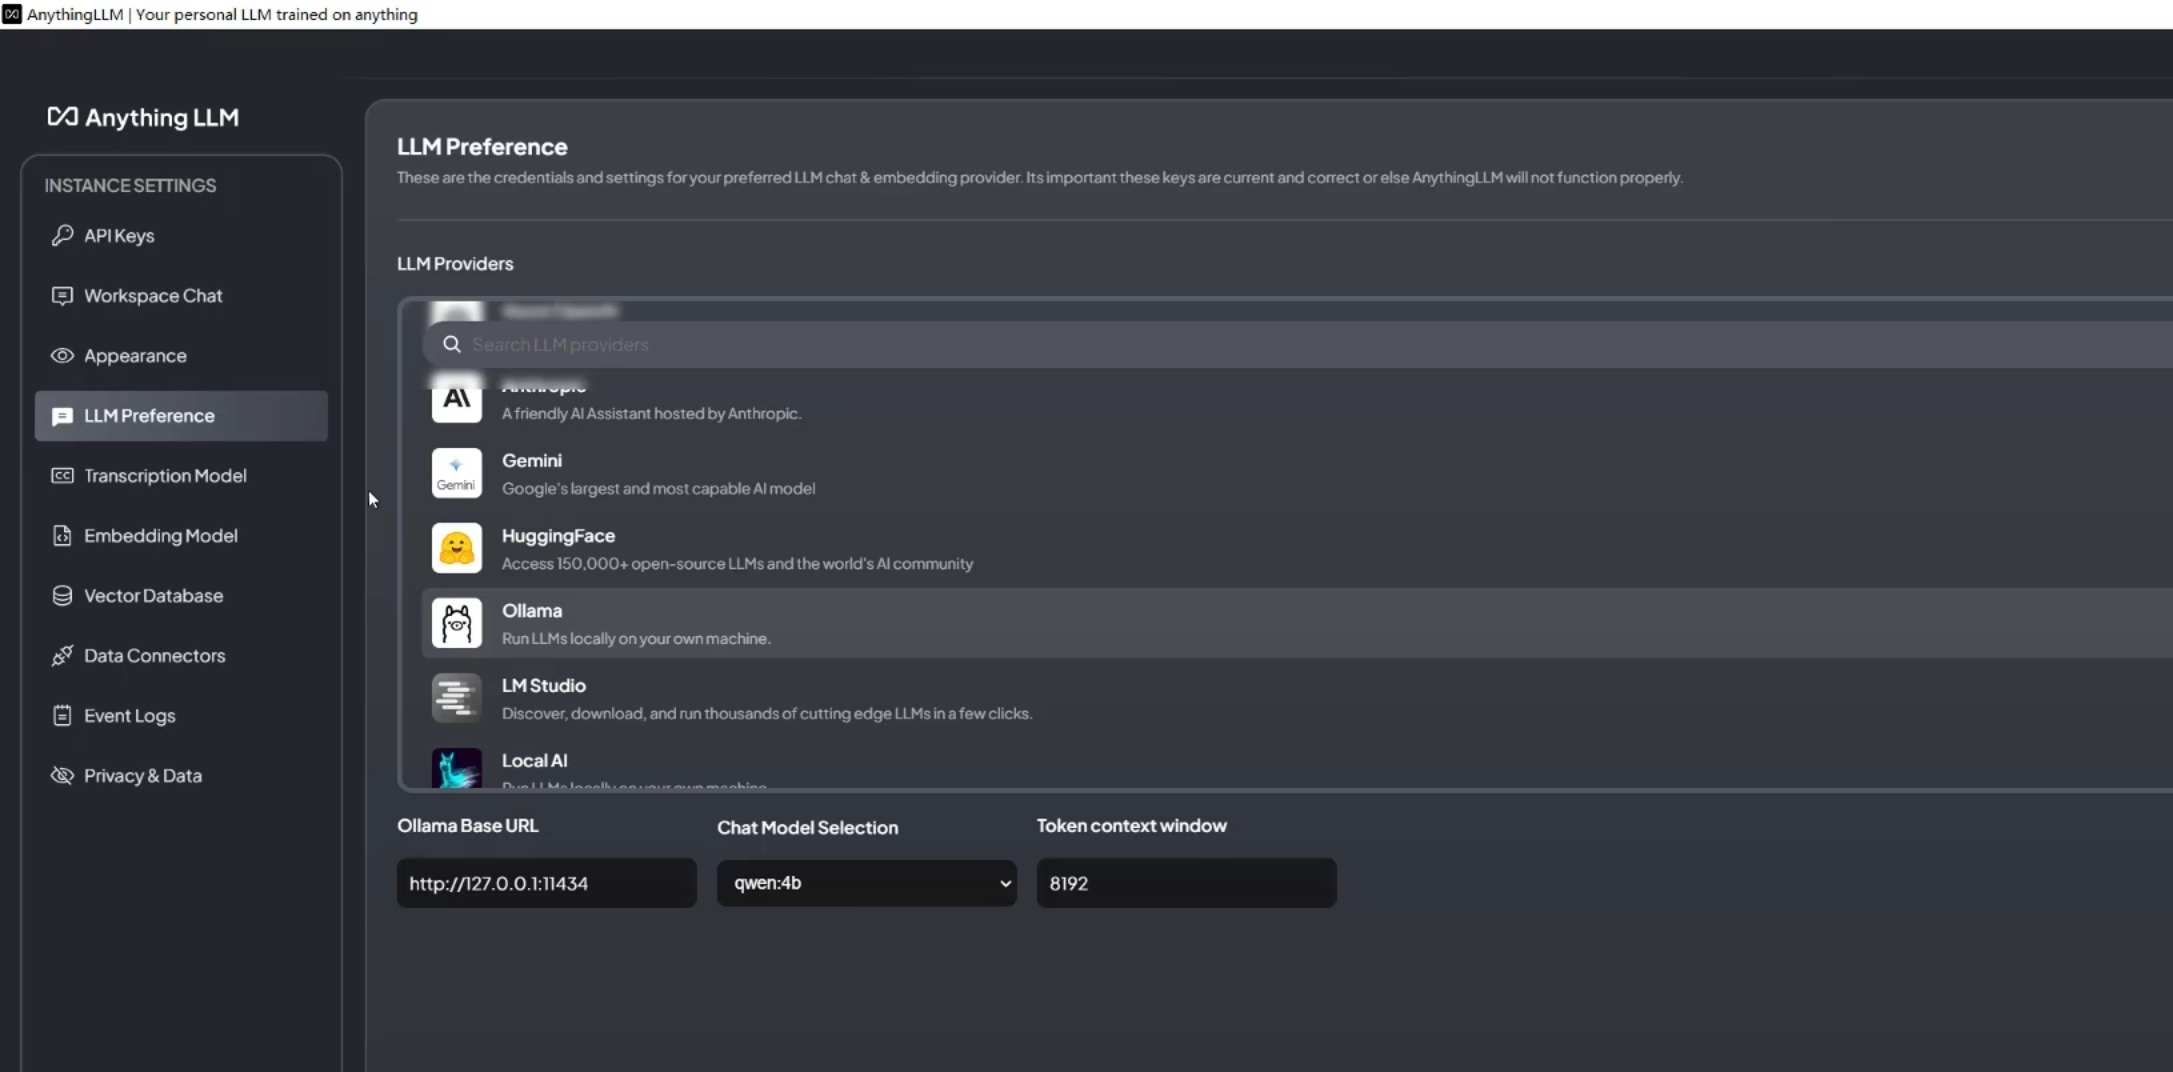This screenshot has height=1072, width=2173.
Task: Click the Event Logs notepad icon
Action: click(x=62, y=715)
